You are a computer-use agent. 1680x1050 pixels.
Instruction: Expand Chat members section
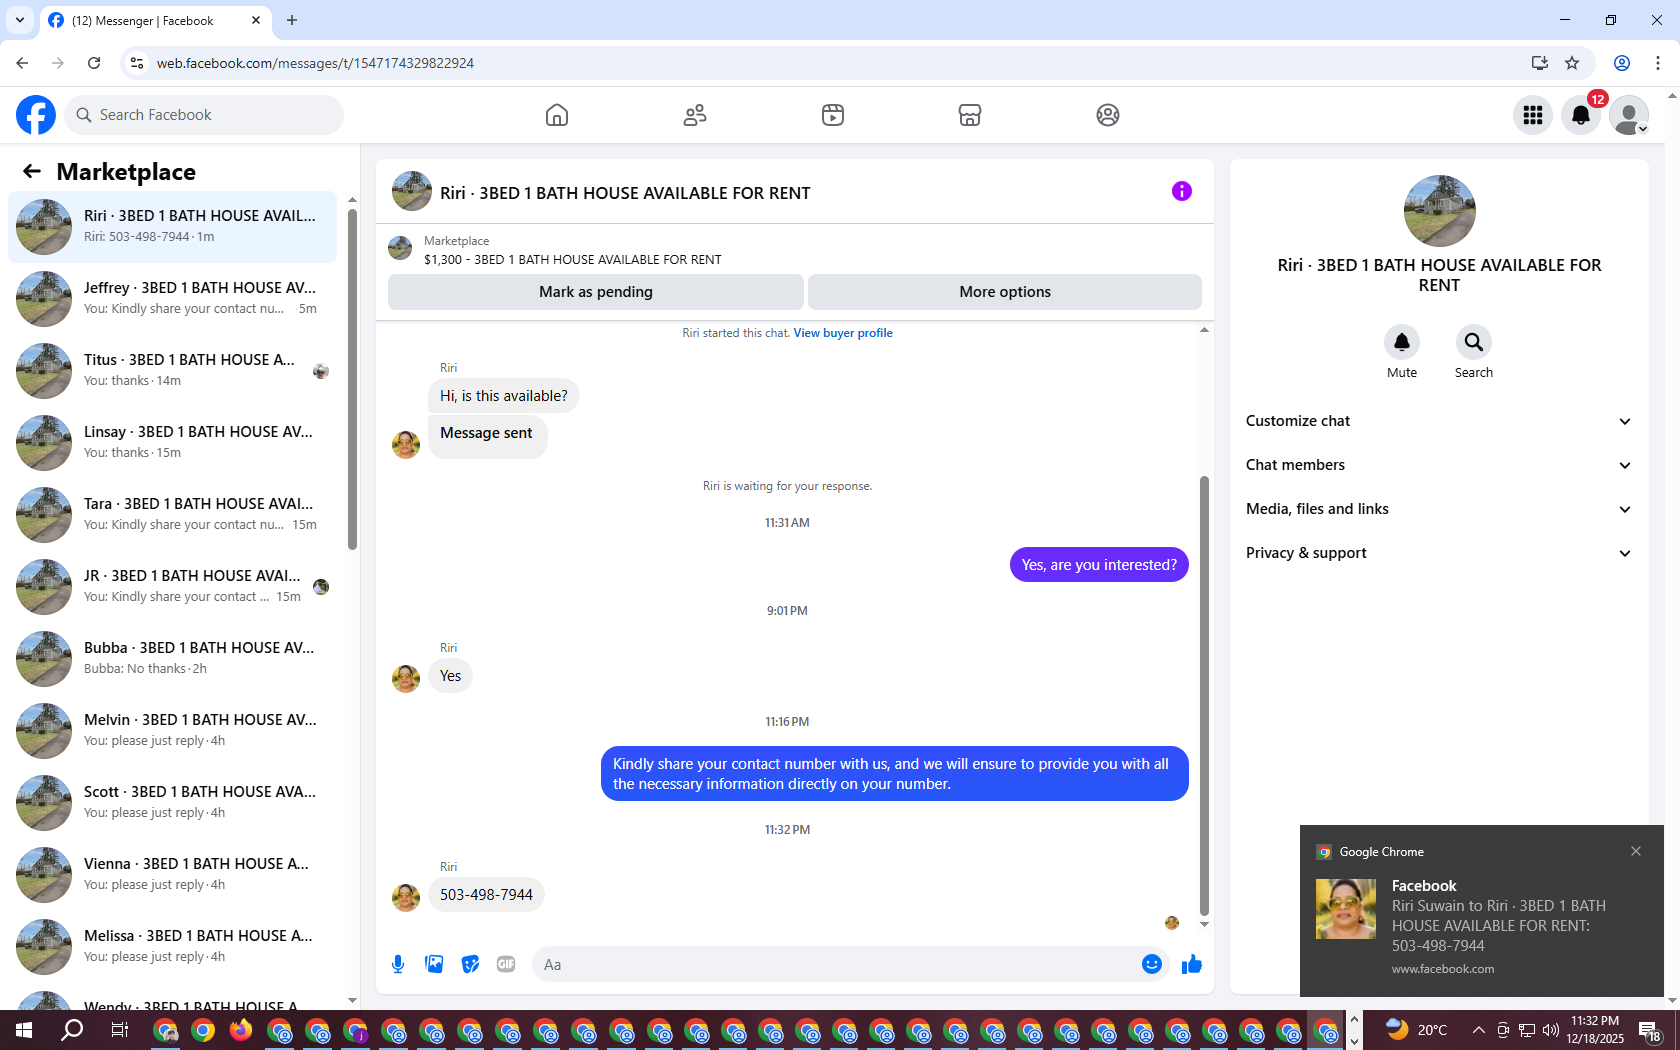point(1439,465)
